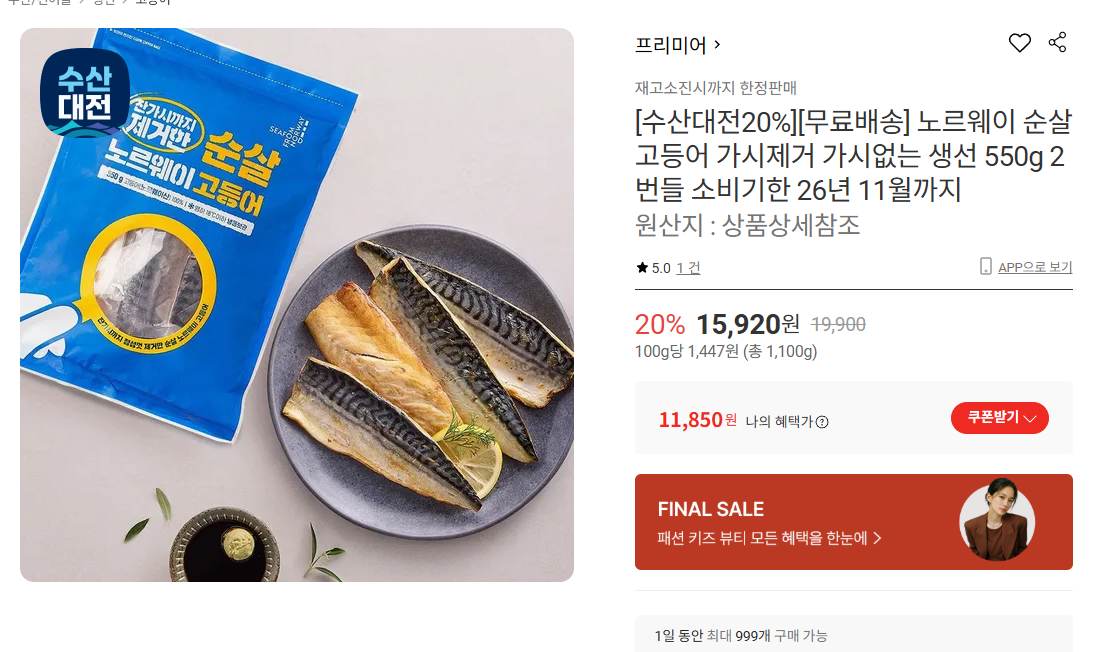Image resolution: width=1104 pixels, height=652 pixels.
Task: Click the model portrait in FINAL SALE banner
Action: tap(997, 520)
